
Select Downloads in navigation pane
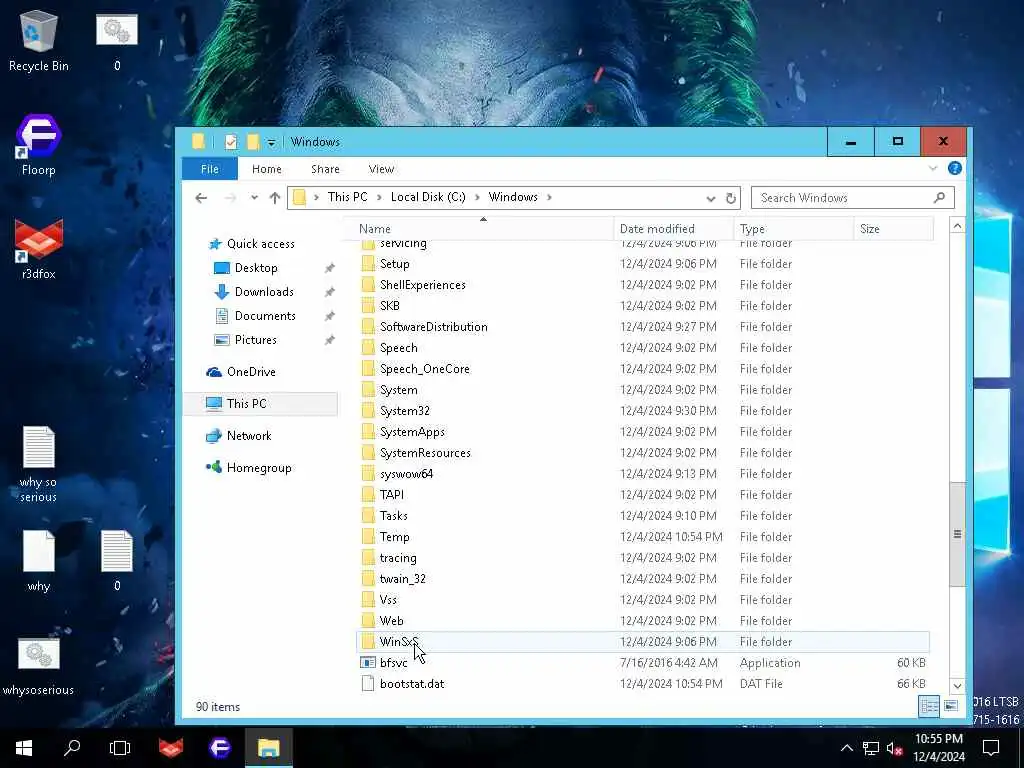tap(264, 292)
